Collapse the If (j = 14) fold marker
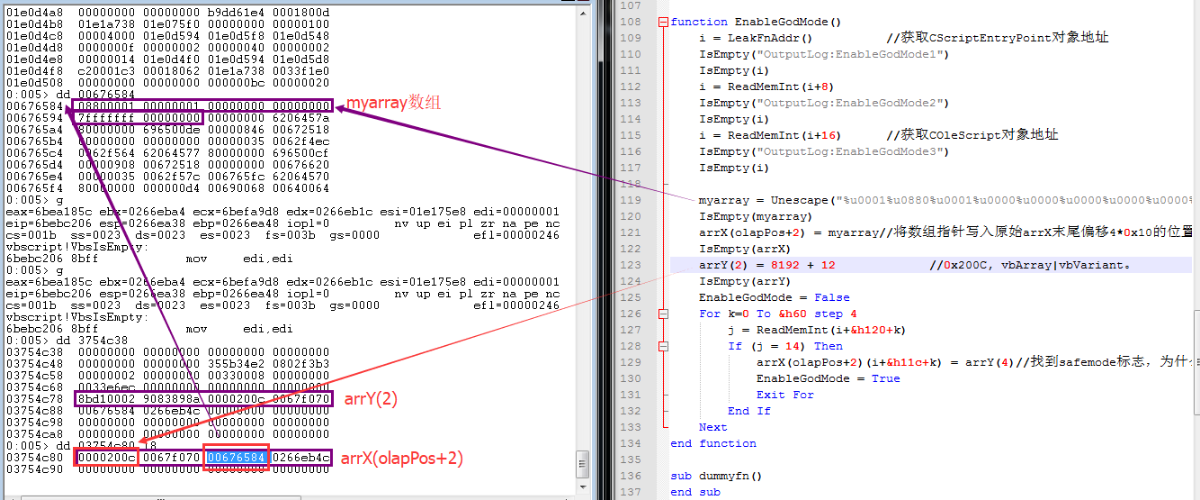Image resolution: width=1200 pixels, height=500 pixels. [662, 346]
